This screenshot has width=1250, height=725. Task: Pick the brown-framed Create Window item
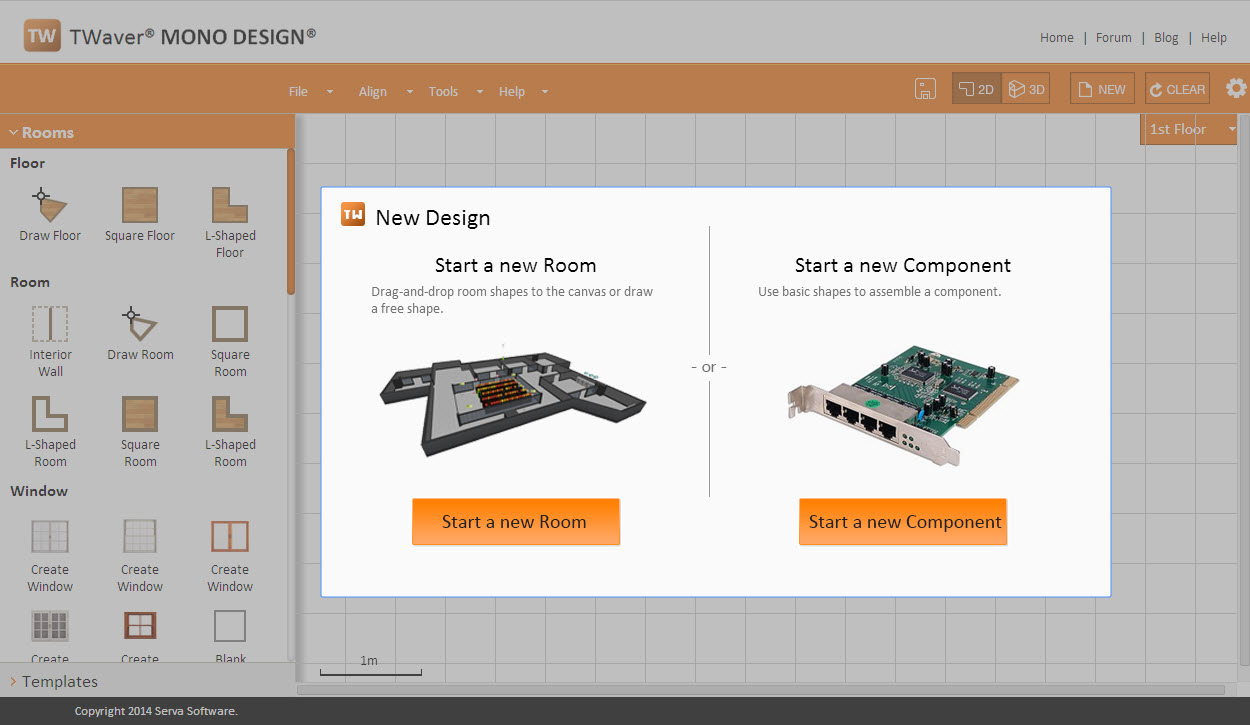tap(230, 556)
